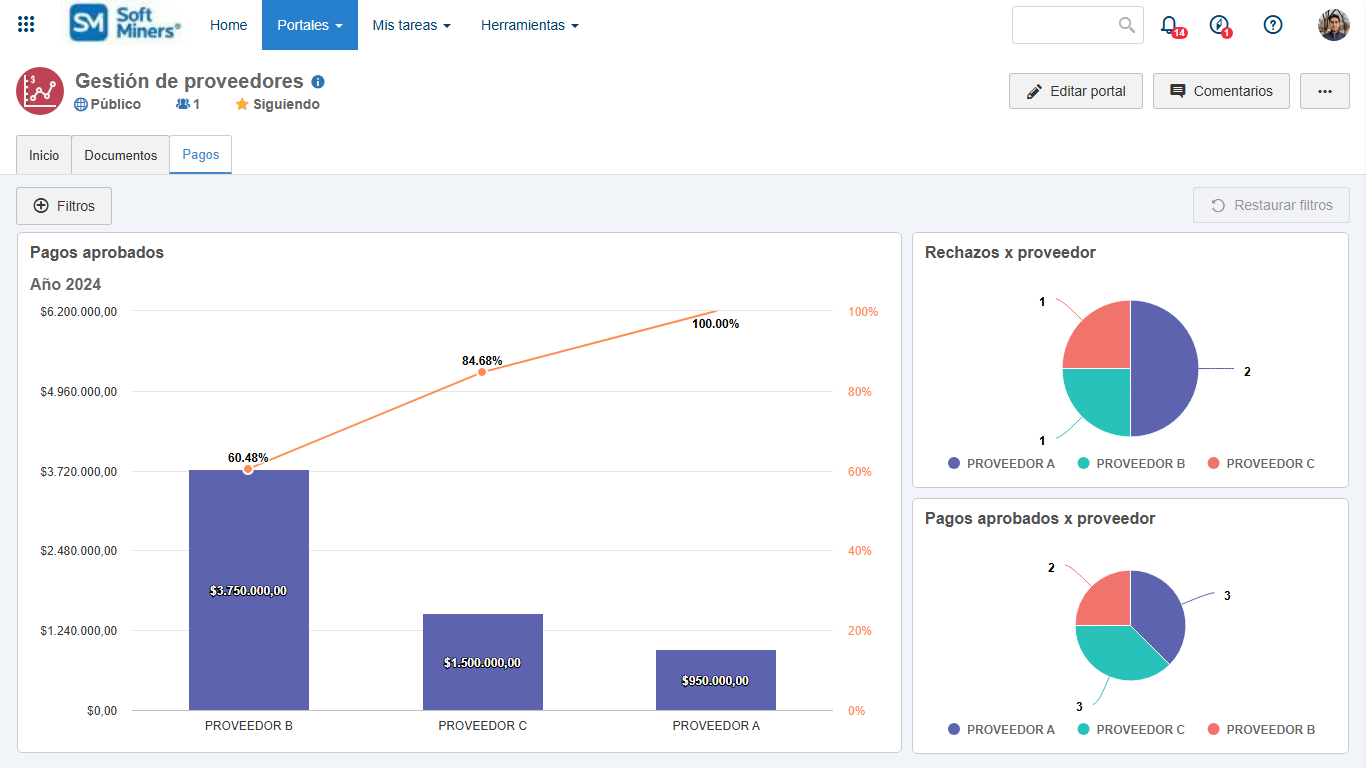
Task: Click the SoftMiners logo
Action: [126, 24]
